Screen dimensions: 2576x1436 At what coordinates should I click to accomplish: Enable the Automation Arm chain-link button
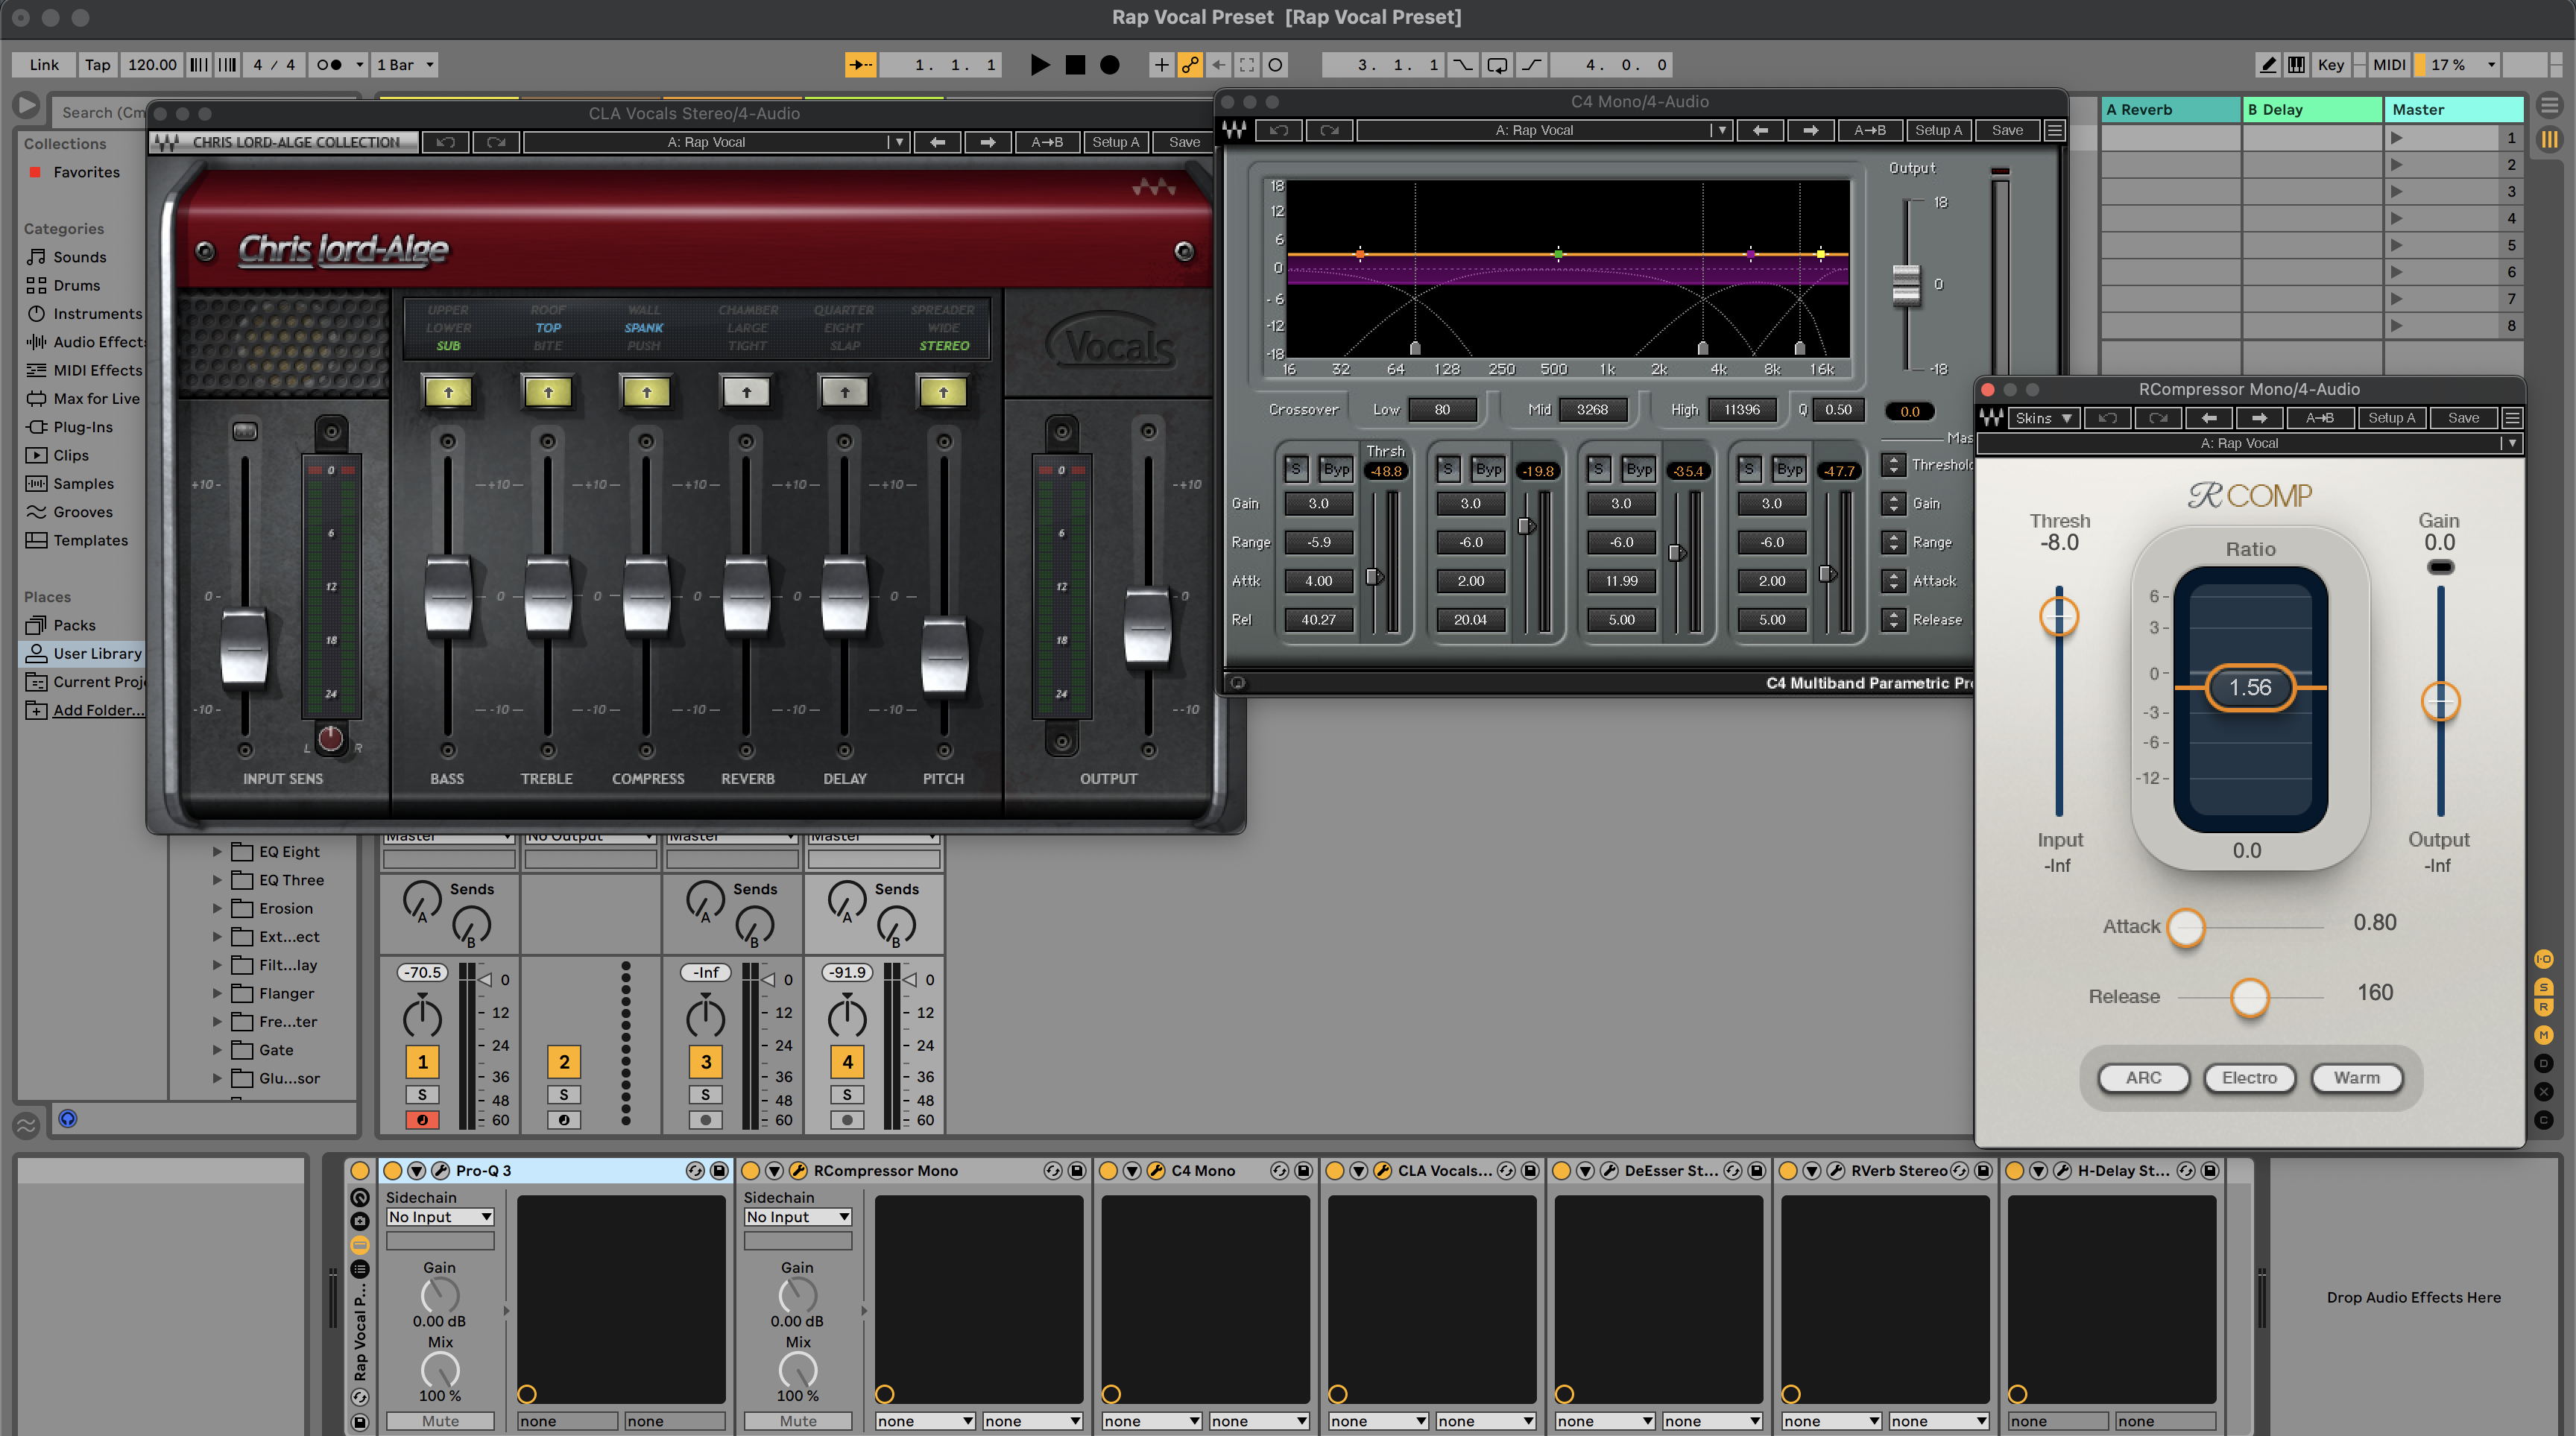point(1190,65)
